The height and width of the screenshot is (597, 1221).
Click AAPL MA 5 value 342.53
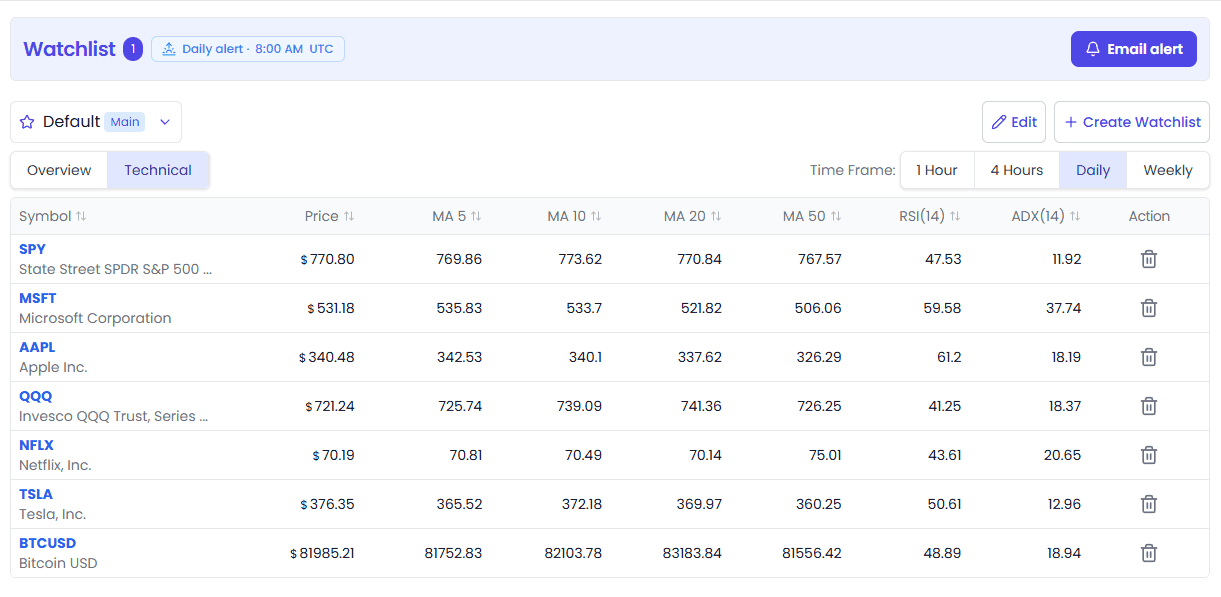(459, 357)
